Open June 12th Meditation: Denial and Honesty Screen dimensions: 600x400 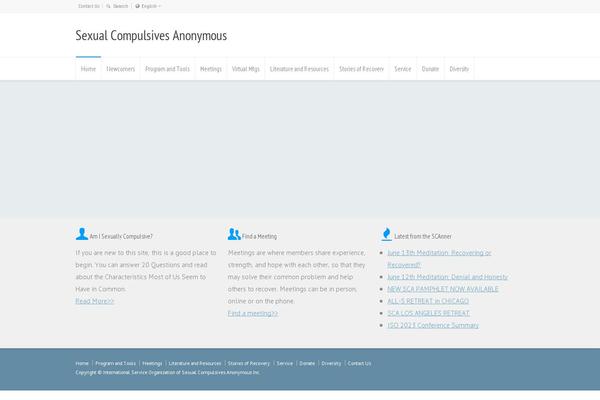[x=447, y=277]
